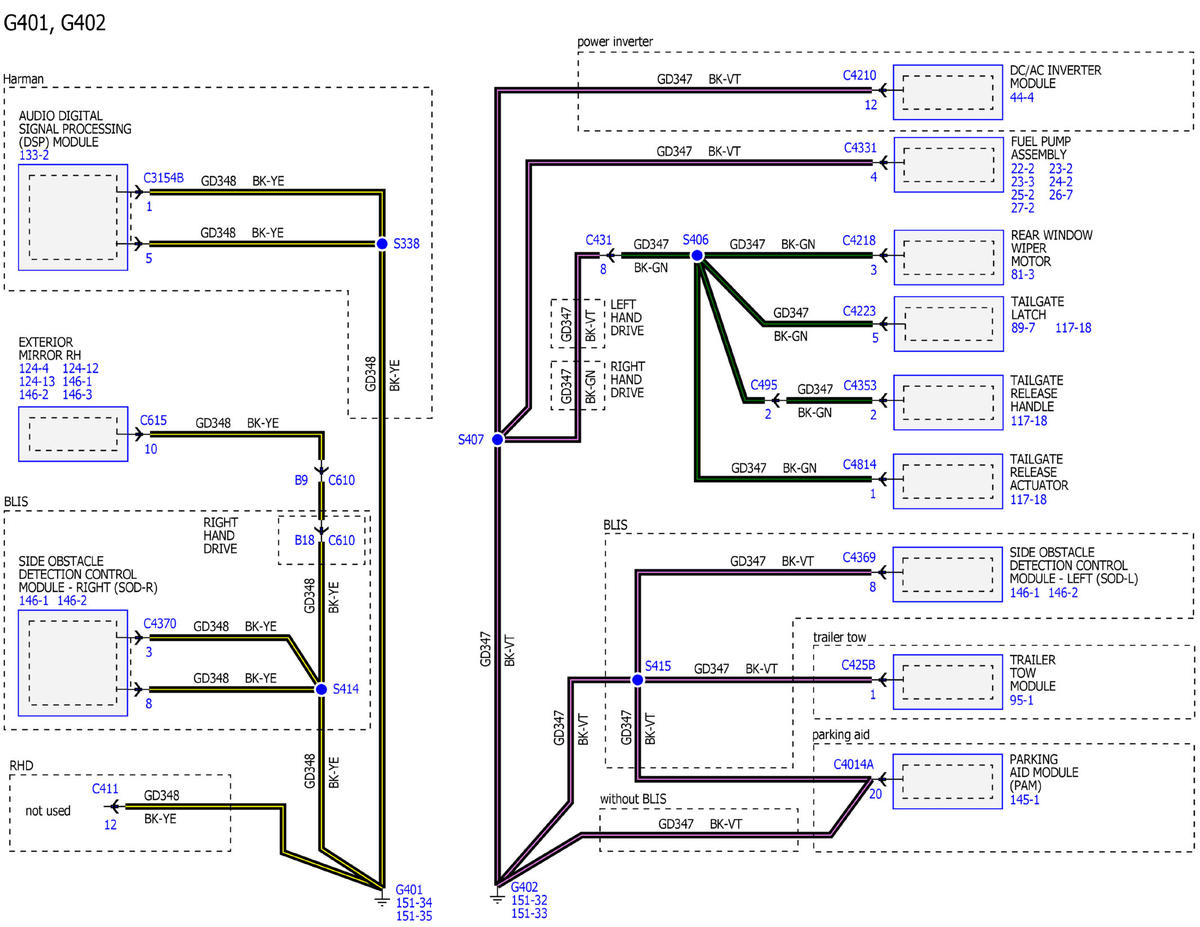This screenshot has width=1200, height=927.
Task: Open page reference 151-35
Action: click(414, 915)
